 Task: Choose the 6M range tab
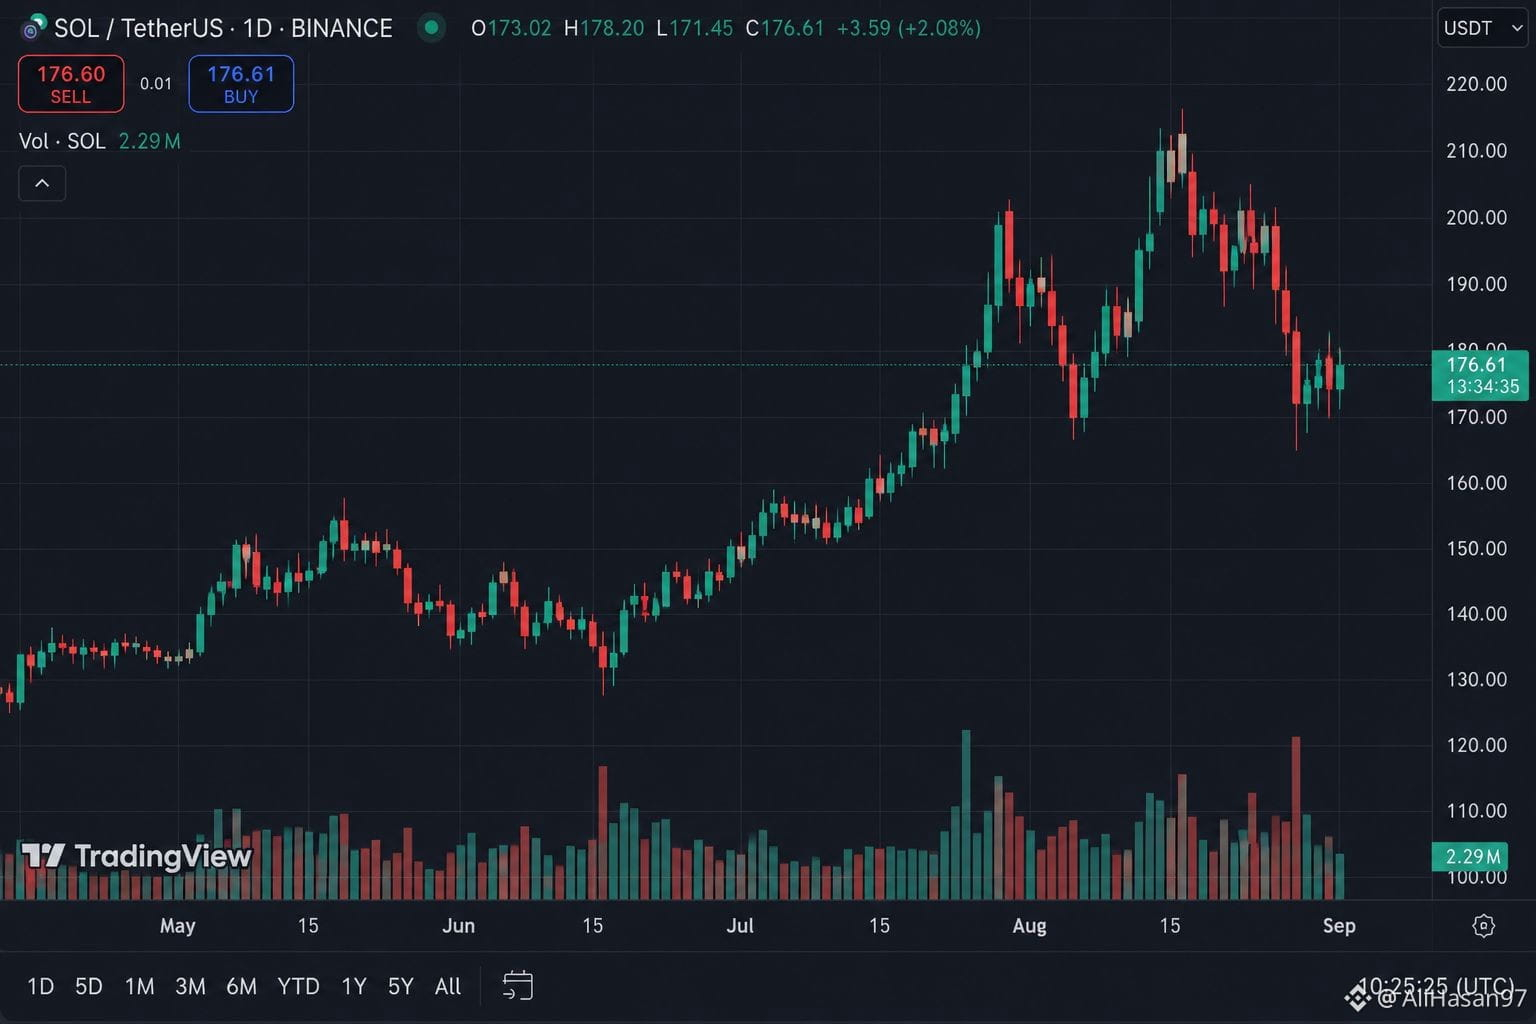(x=241, y=987)
